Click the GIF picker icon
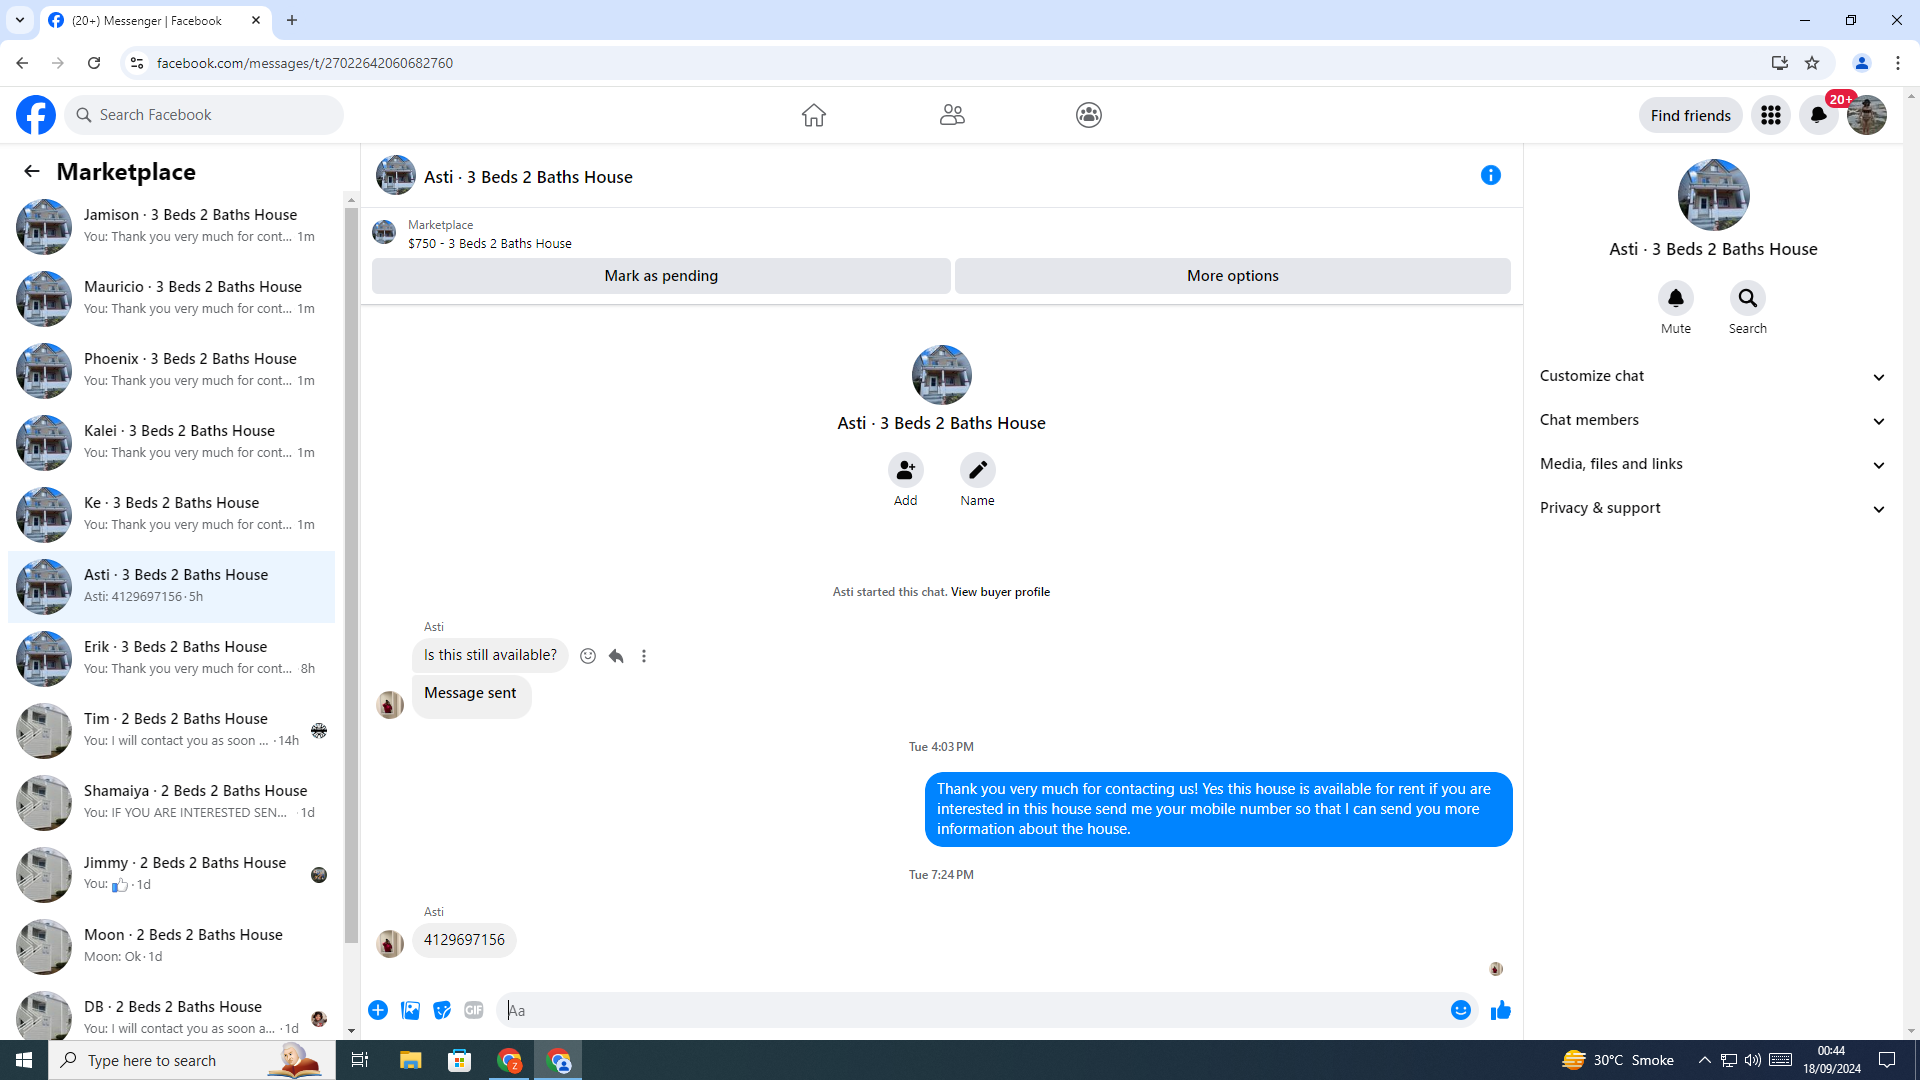Viewport: 1920px width, 1080px height. click(474, 1011)
